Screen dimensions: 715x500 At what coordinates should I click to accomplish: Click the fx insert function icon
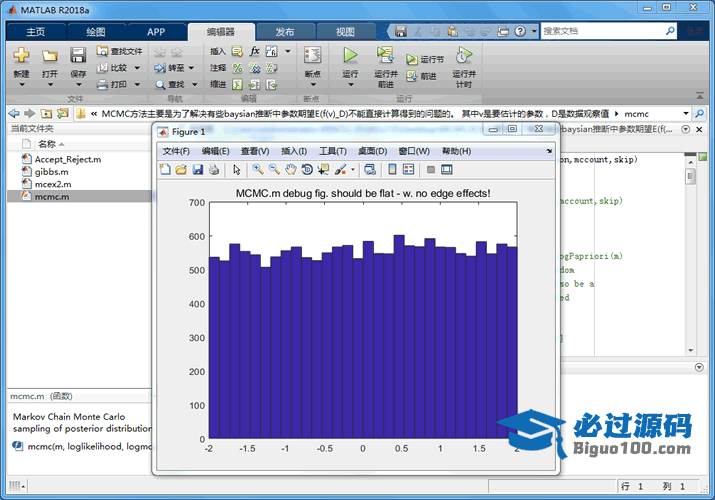coord(254,51)
